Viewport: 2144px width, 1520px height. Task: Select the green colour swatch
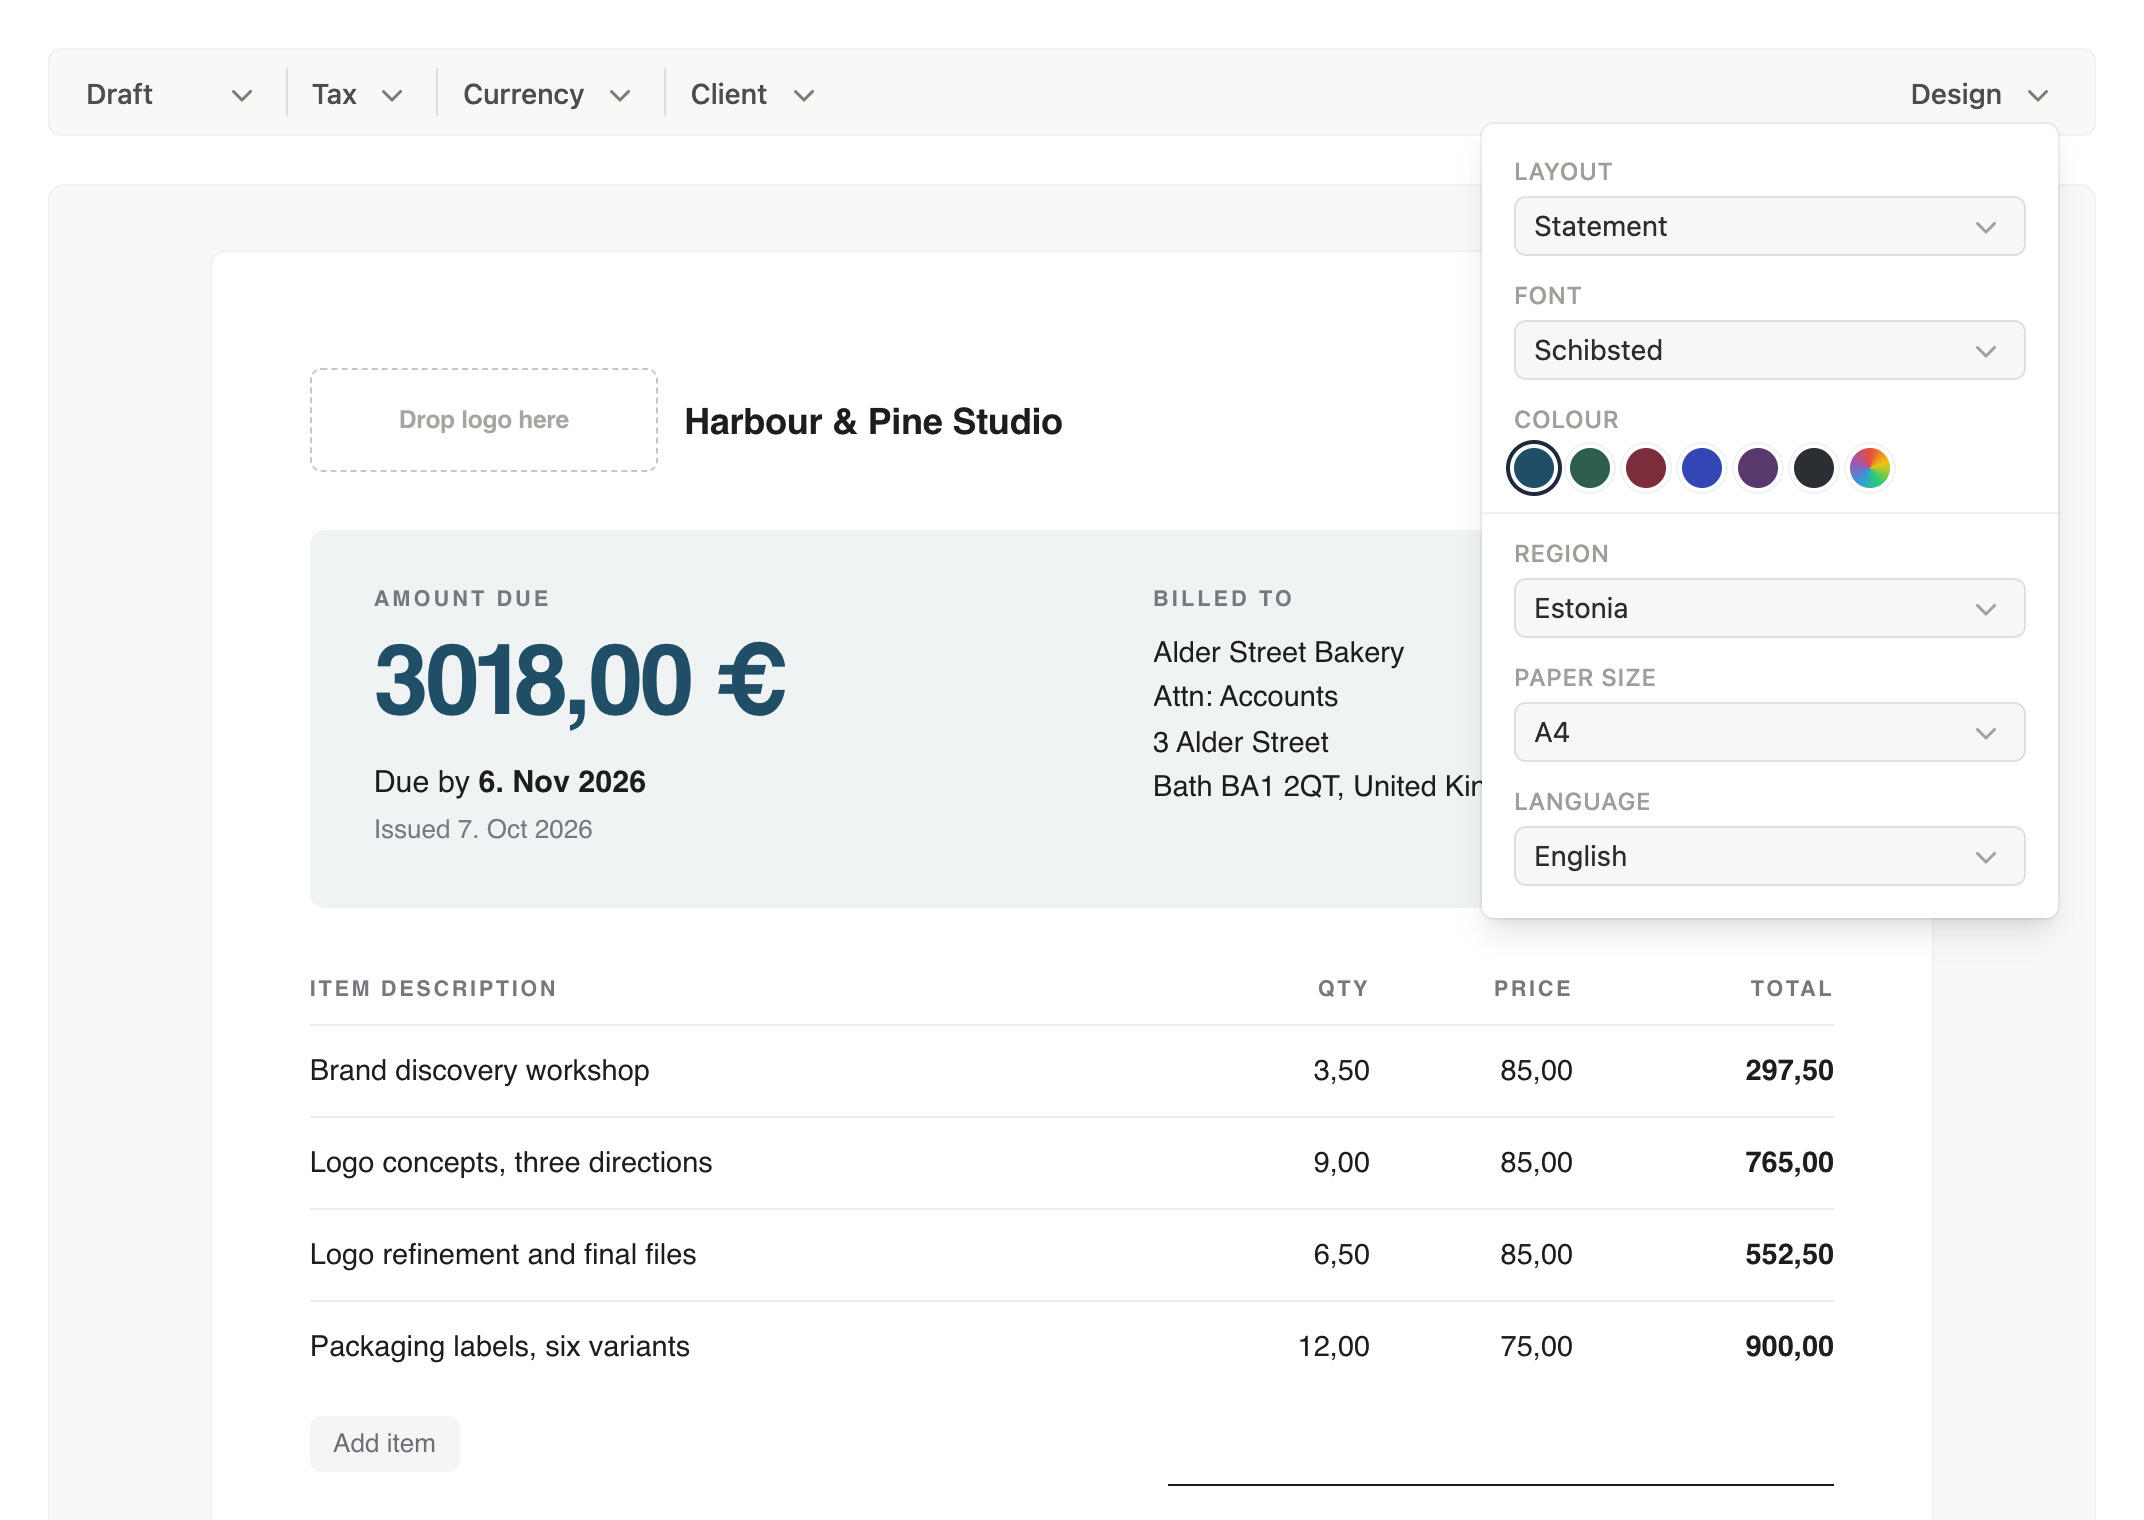[x=1590, y=468]
